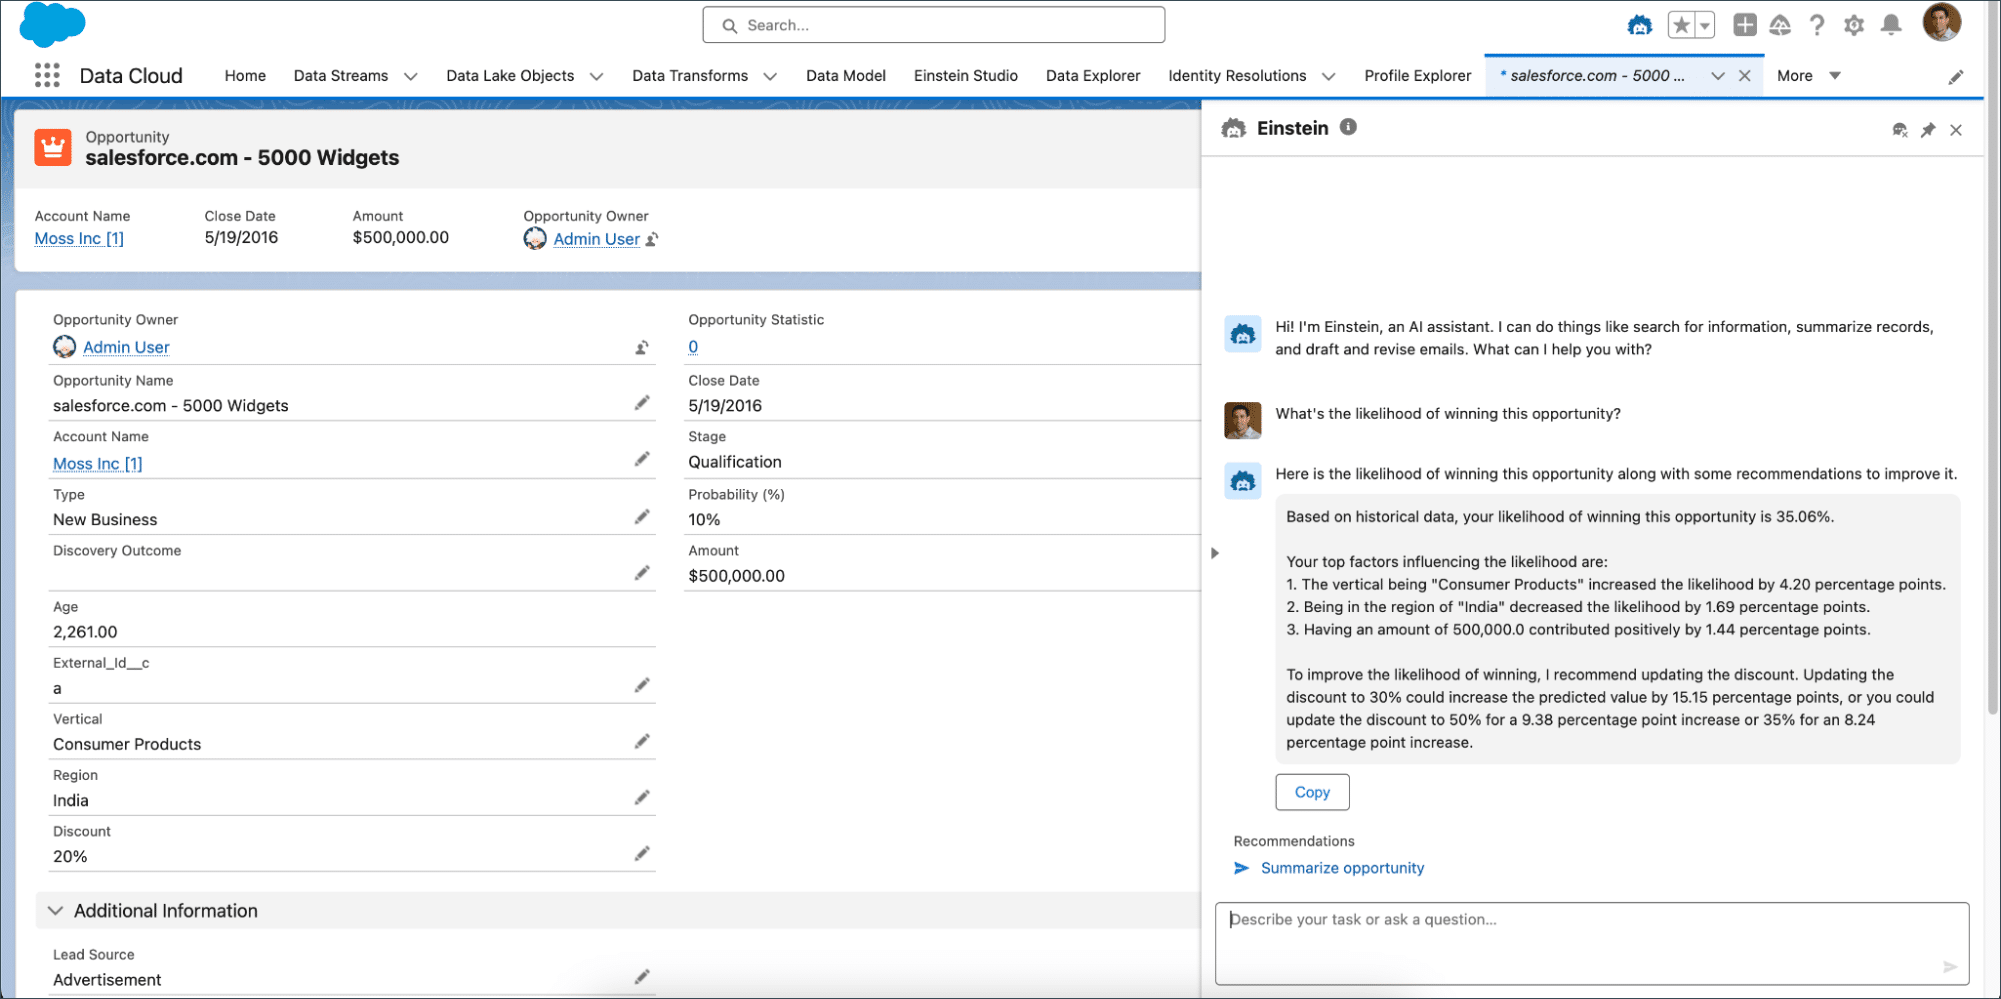Open Data Explorer tab
This screenshot has height=999, width=2001.
point(1093,76)
